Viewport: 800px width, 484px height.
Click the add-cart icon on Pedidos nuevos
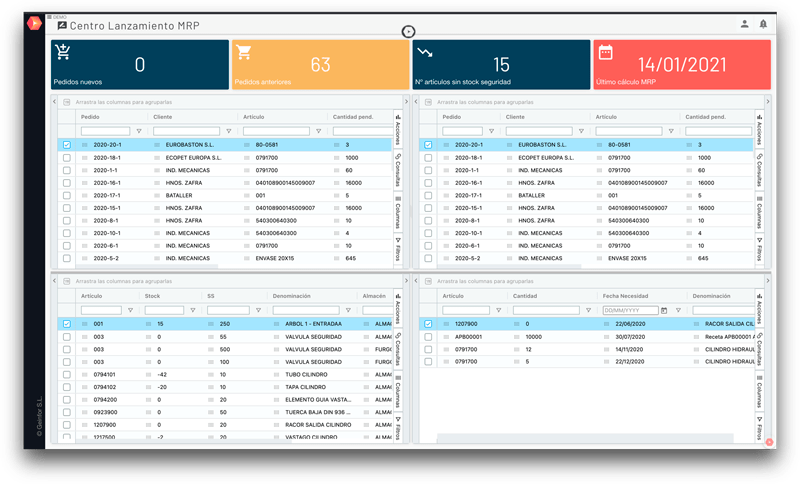[x=63, y=53]
